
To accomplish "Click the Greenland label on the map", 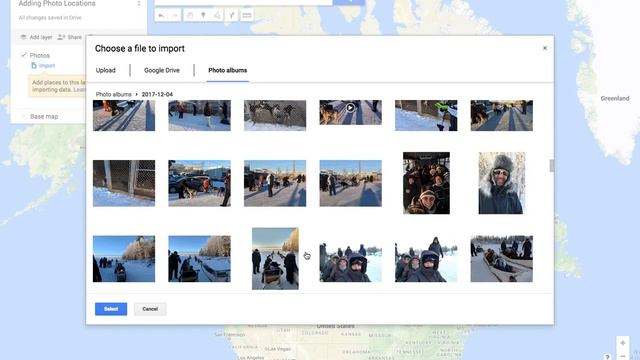I will 615,98.
